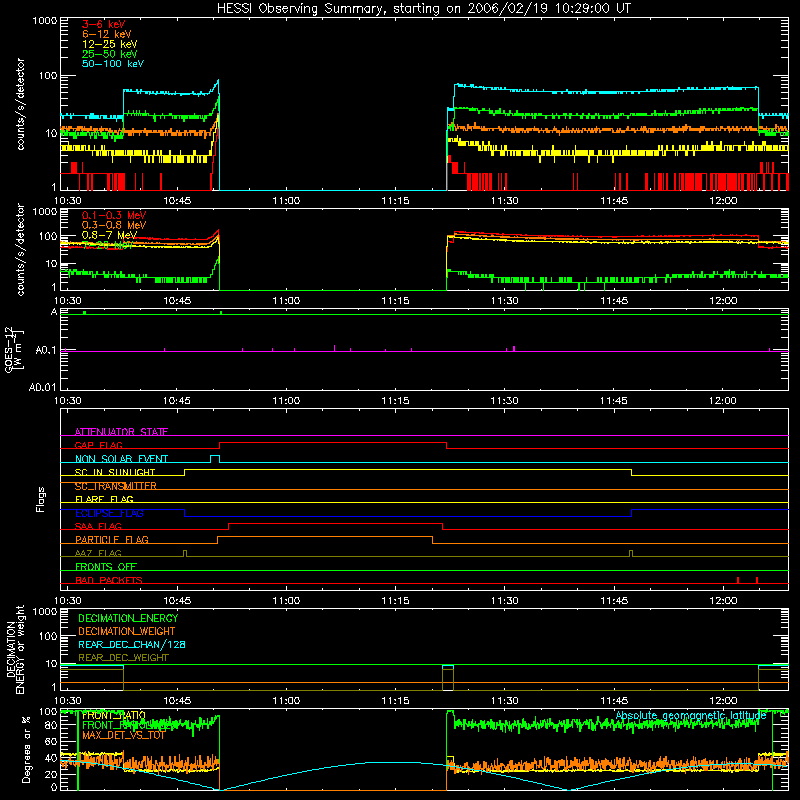This screenshot has width=800, height=800.
Task: Click the 0.8-7 MeV legend label
Action: pos(109,235)
